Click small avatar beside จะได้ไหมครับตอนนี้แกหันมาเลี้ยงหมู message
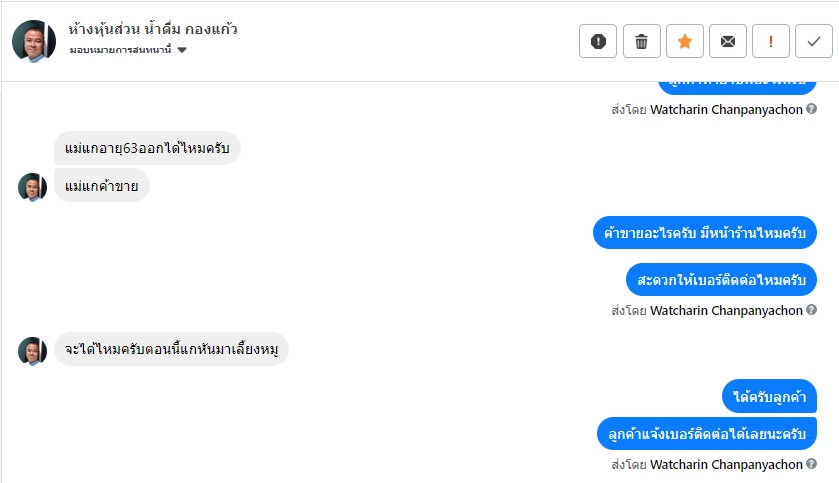839x483 pixels. (x=32, y=350)
